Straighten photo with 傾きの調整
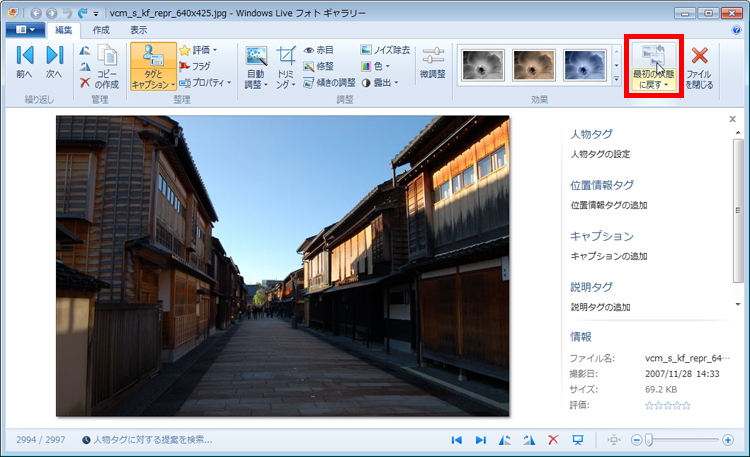Screen dimensions: 750x457 330,83
